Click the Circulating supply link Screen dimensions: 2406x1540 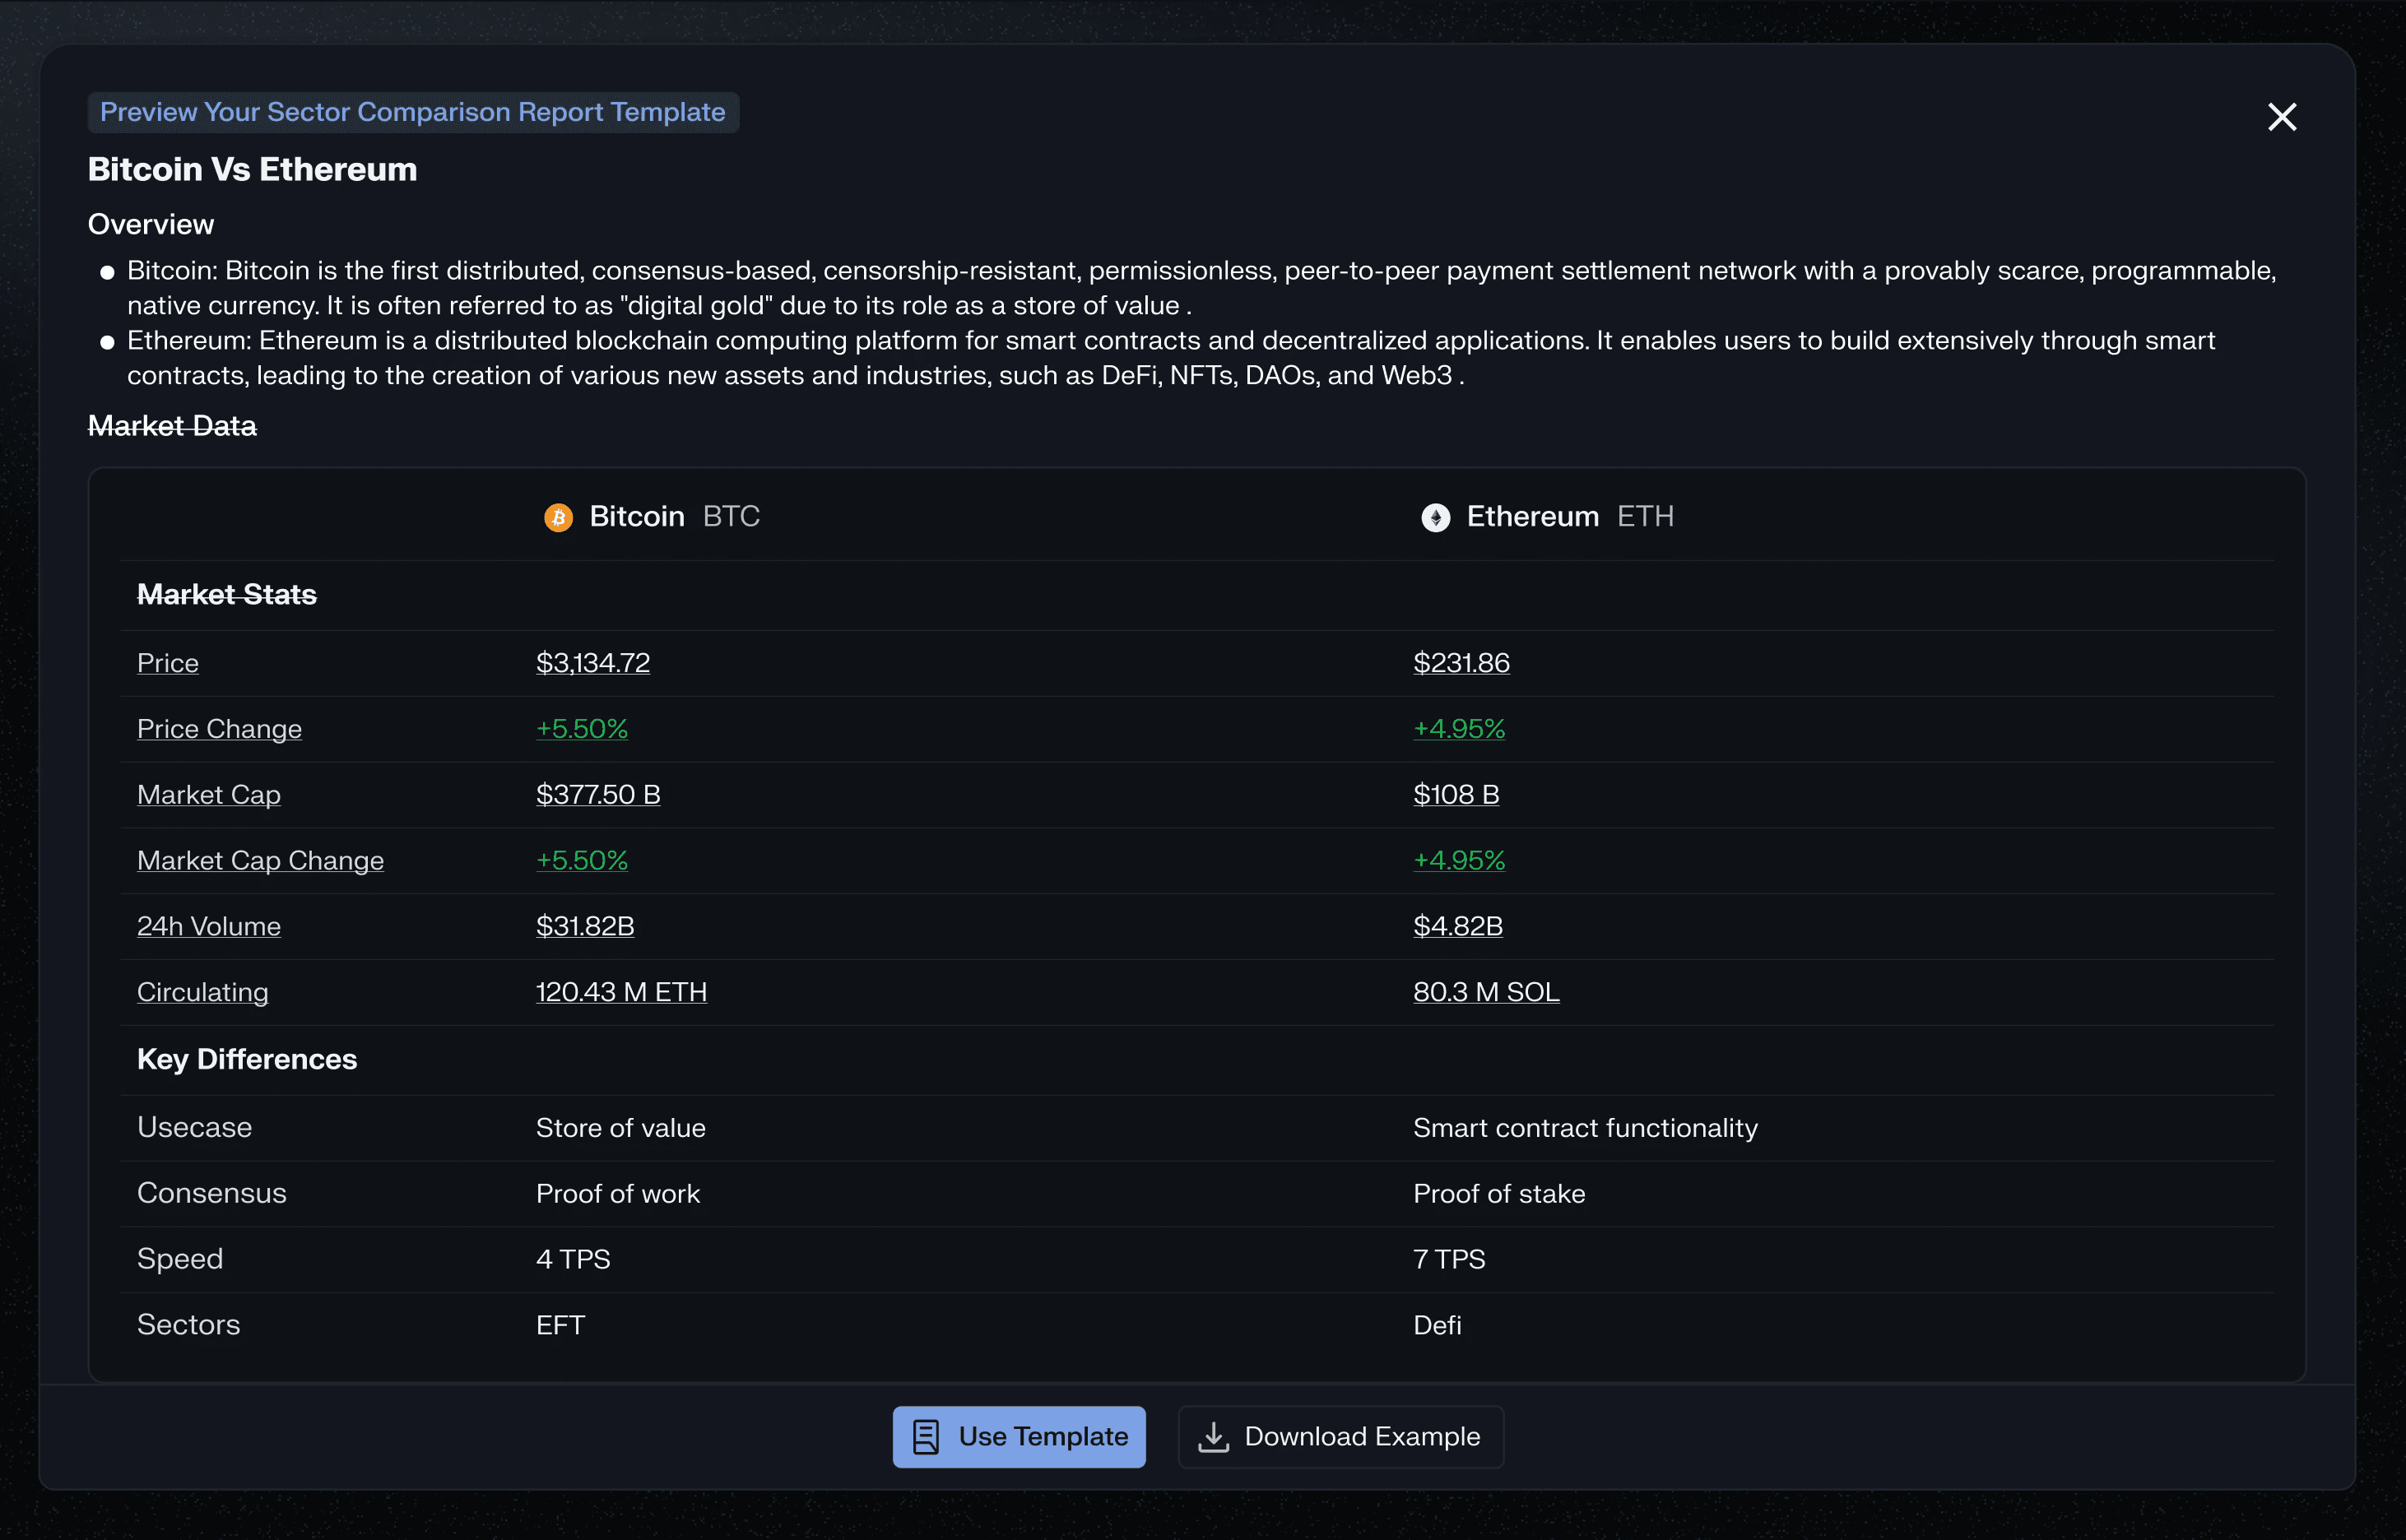pos(202,992)
